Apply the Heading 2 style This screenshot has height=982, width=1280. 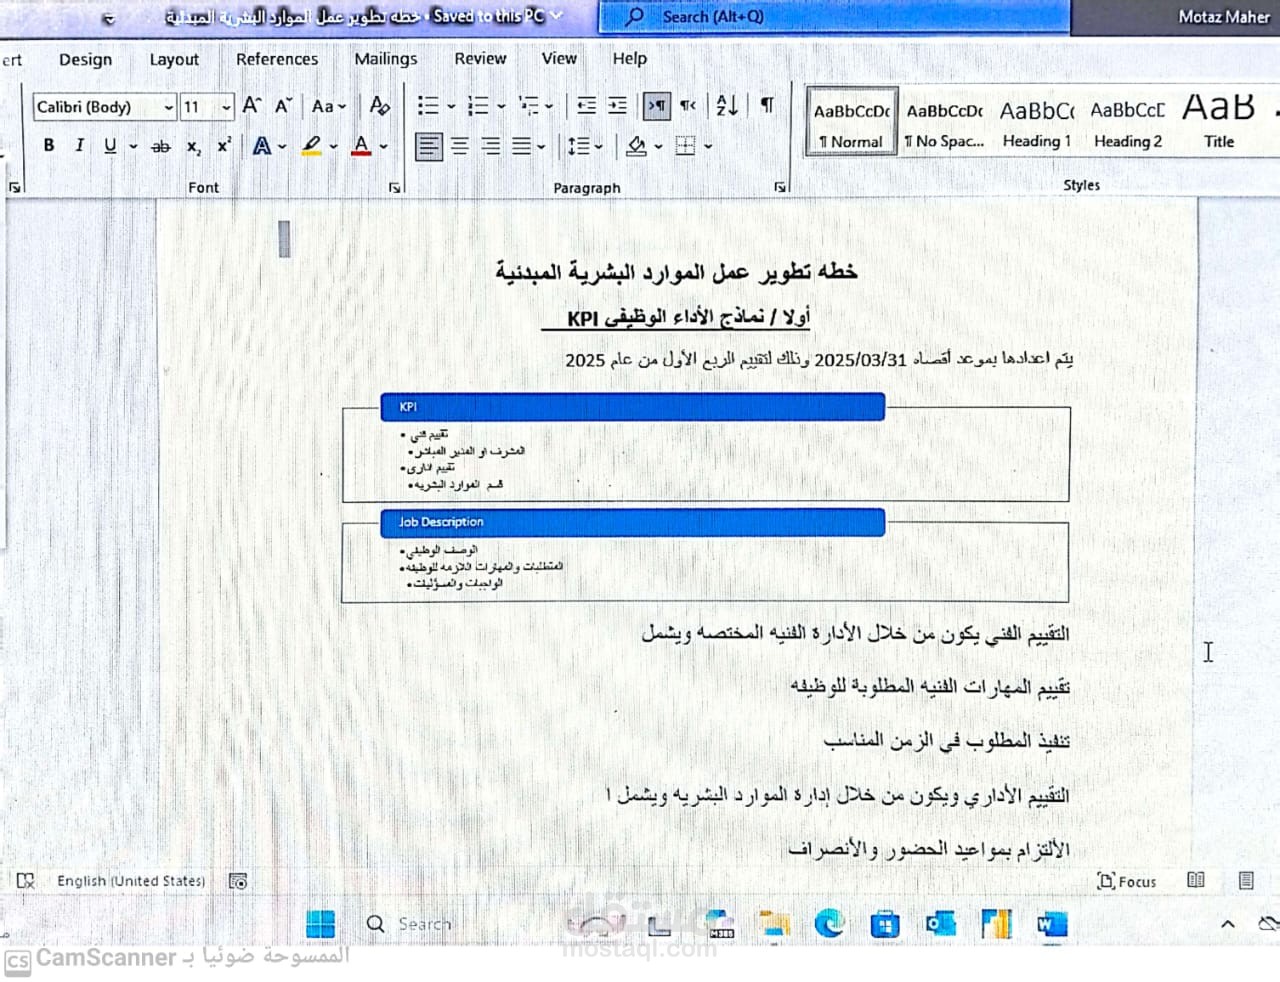[1128, 123]
